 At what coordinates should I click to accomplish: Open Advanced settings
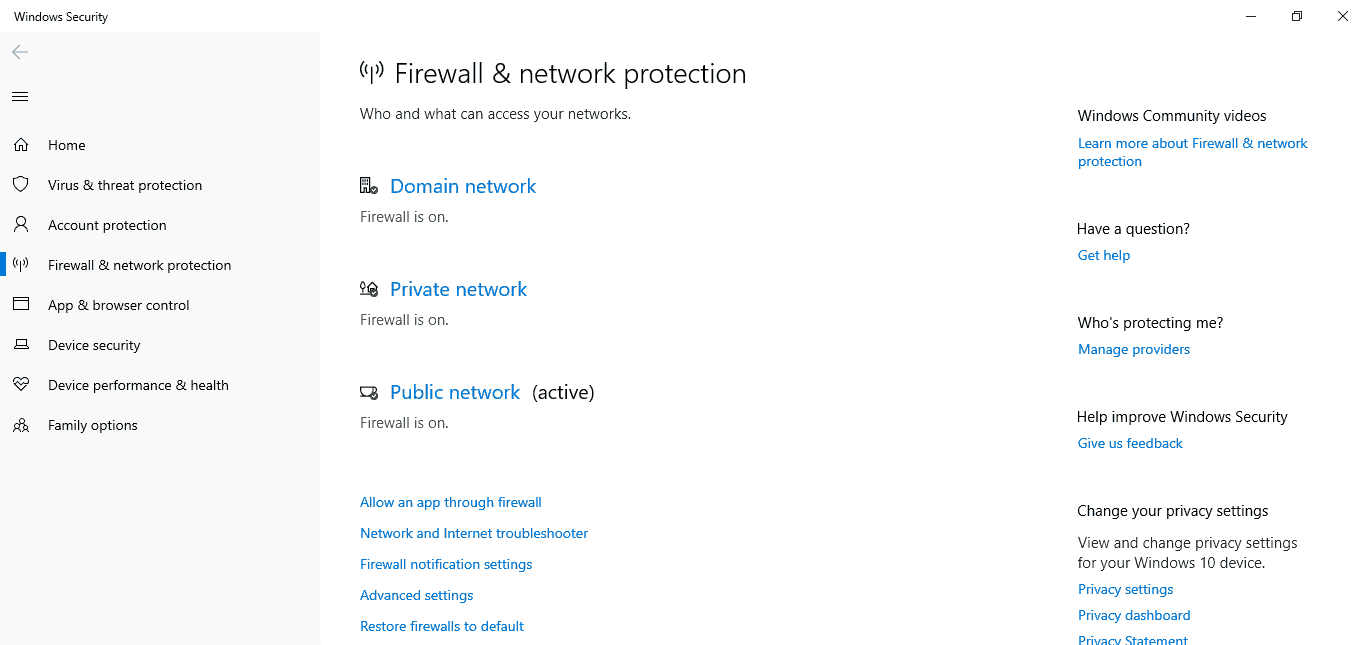tap(416, 594)
